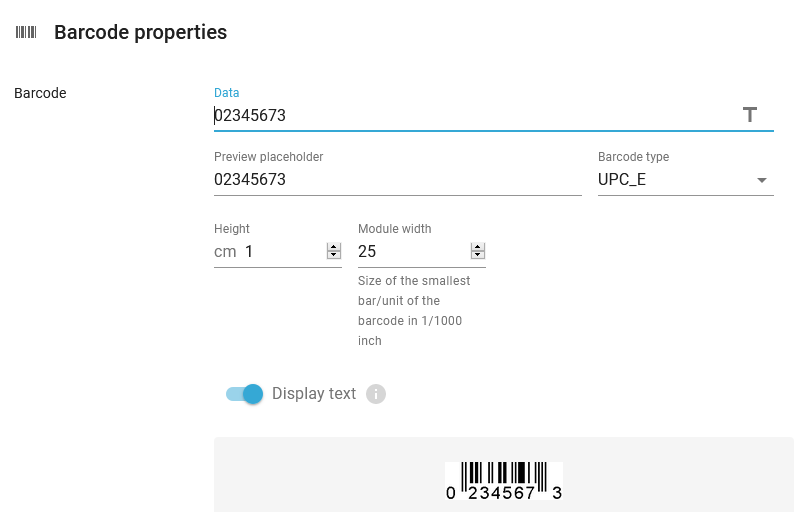This screenshot has width=809, height=512.
Task: Click the Barcode type field label
Action: point(633,156)
